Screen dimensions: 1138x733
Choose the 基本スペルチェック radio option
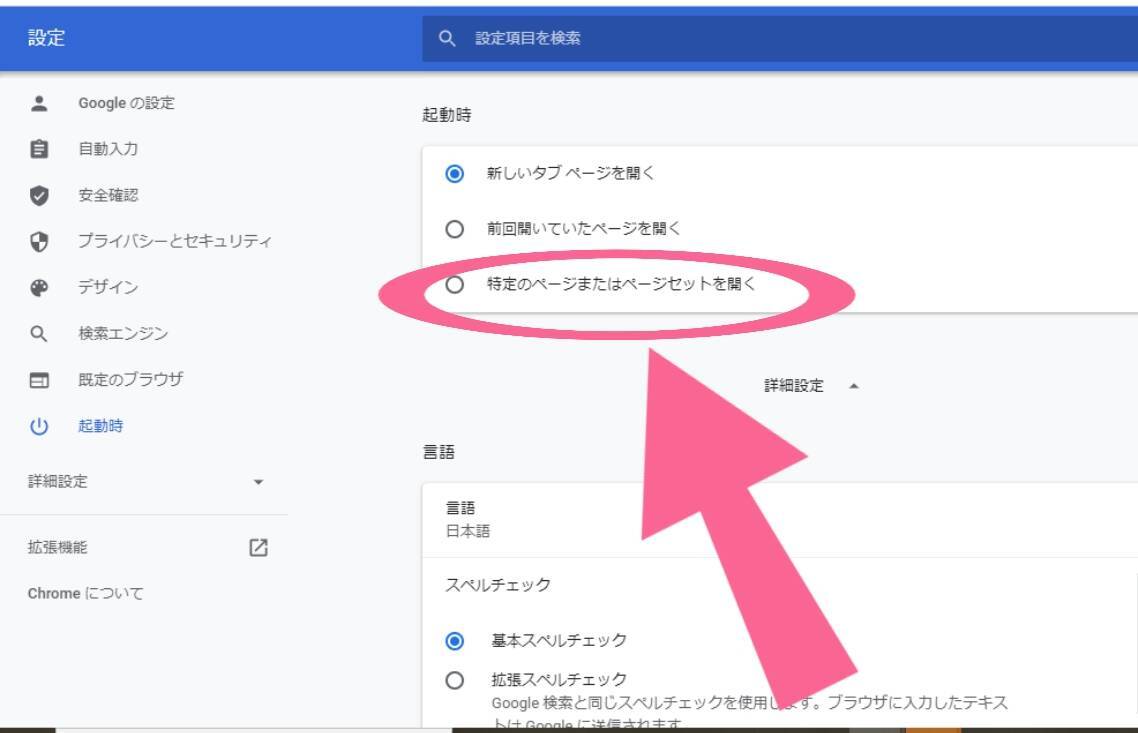pyautogui.click(x=455, y=640)
